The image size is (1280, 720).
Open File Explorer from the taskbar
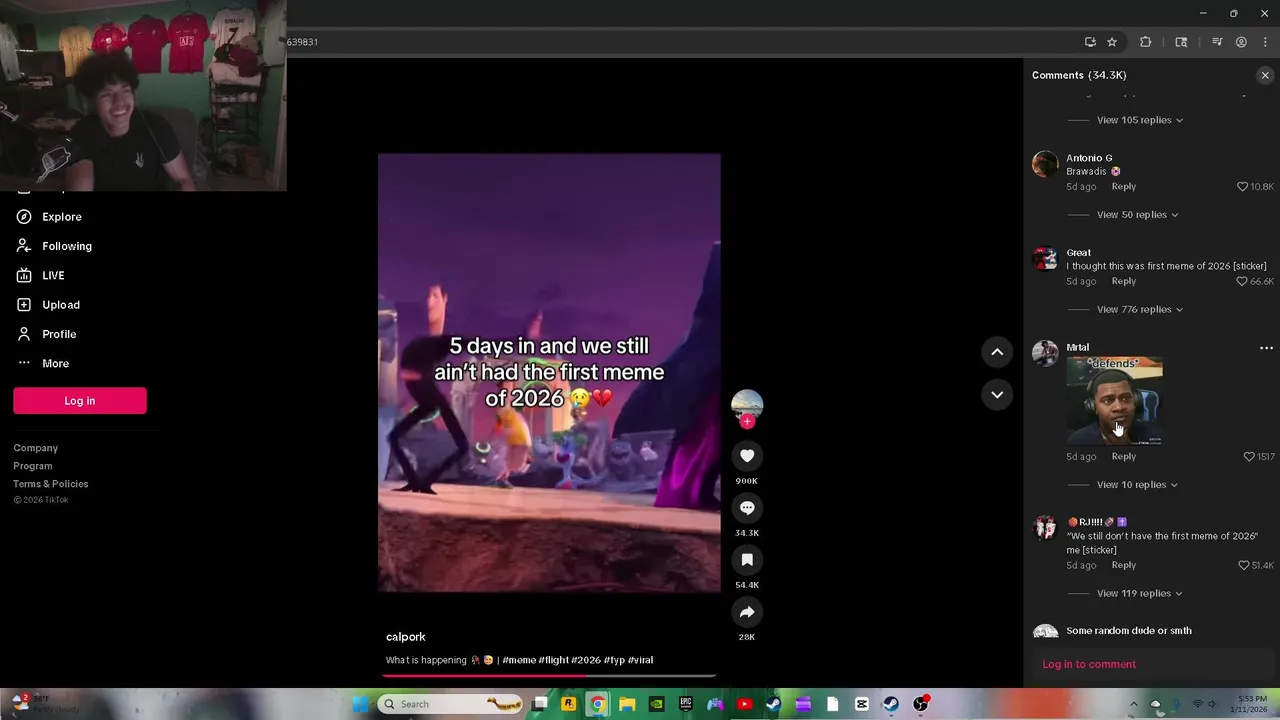627,704
